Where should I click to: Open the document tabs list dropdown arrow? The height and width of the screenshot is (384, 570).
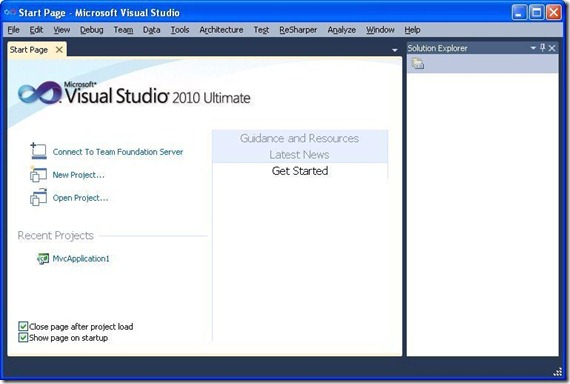[395, 50]
